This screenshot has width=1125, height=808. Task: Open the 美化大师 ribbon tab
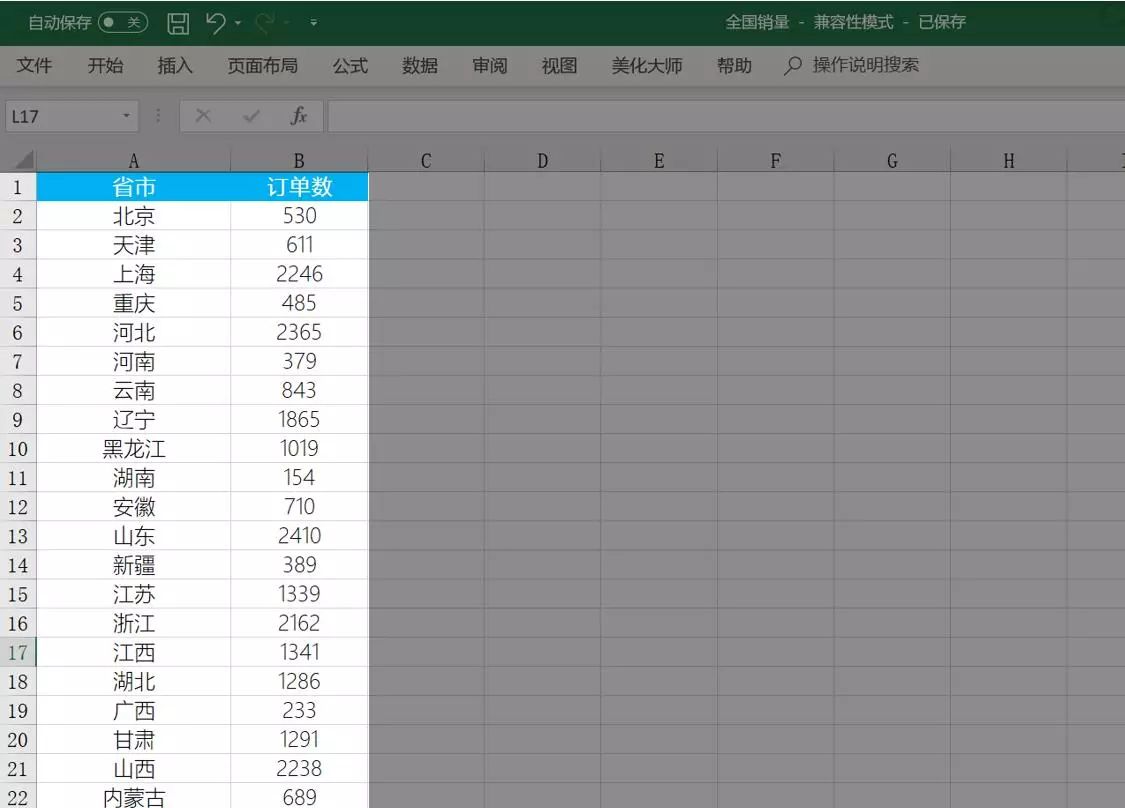(647, 66)
